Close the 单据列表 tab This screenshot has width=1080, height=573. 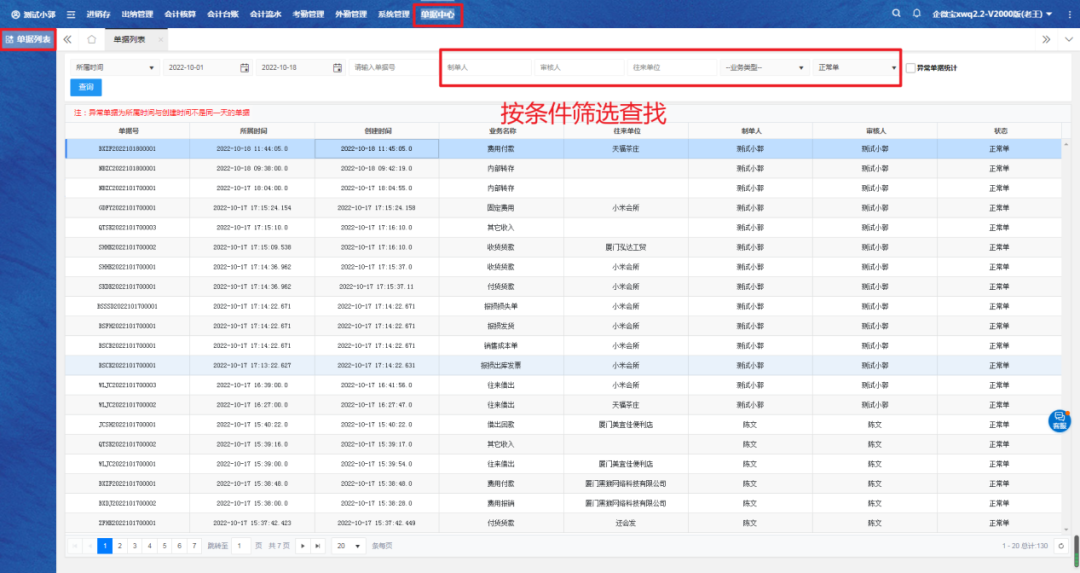(x=160, y=39)
